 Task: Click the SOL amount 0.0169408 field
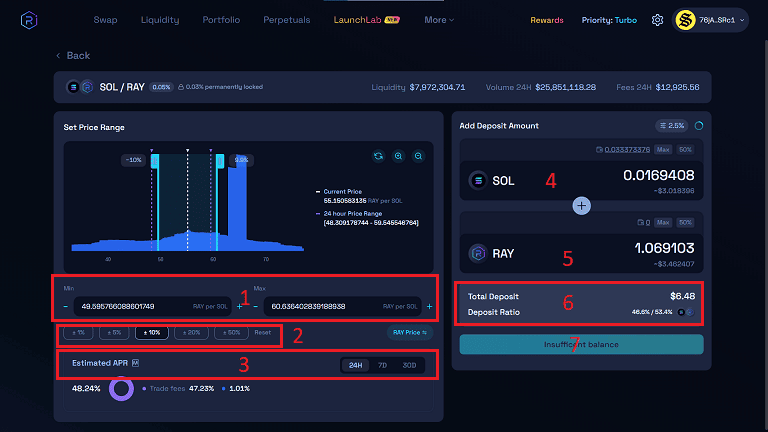658,175
